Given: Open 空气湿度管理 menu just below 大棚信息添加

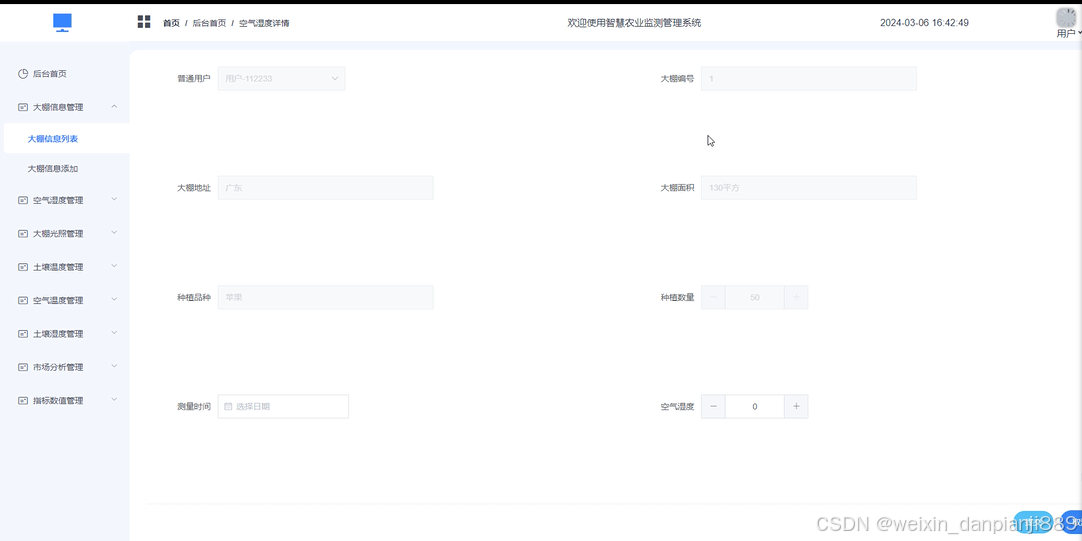Looking at the screenshot, I should pyautogui.click(x=65, y=200).
